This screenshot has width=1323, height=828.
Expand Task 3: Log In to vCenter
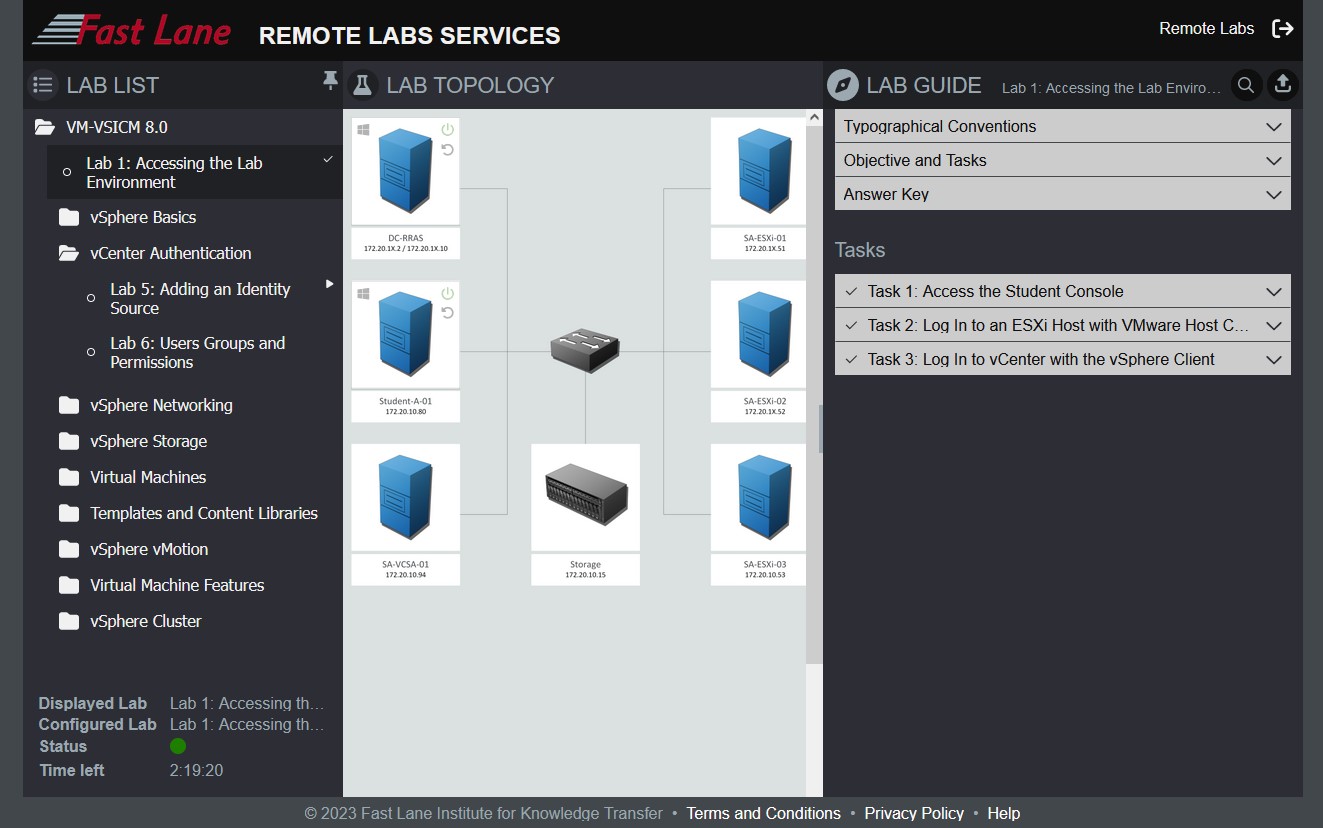pos(1063,359)
